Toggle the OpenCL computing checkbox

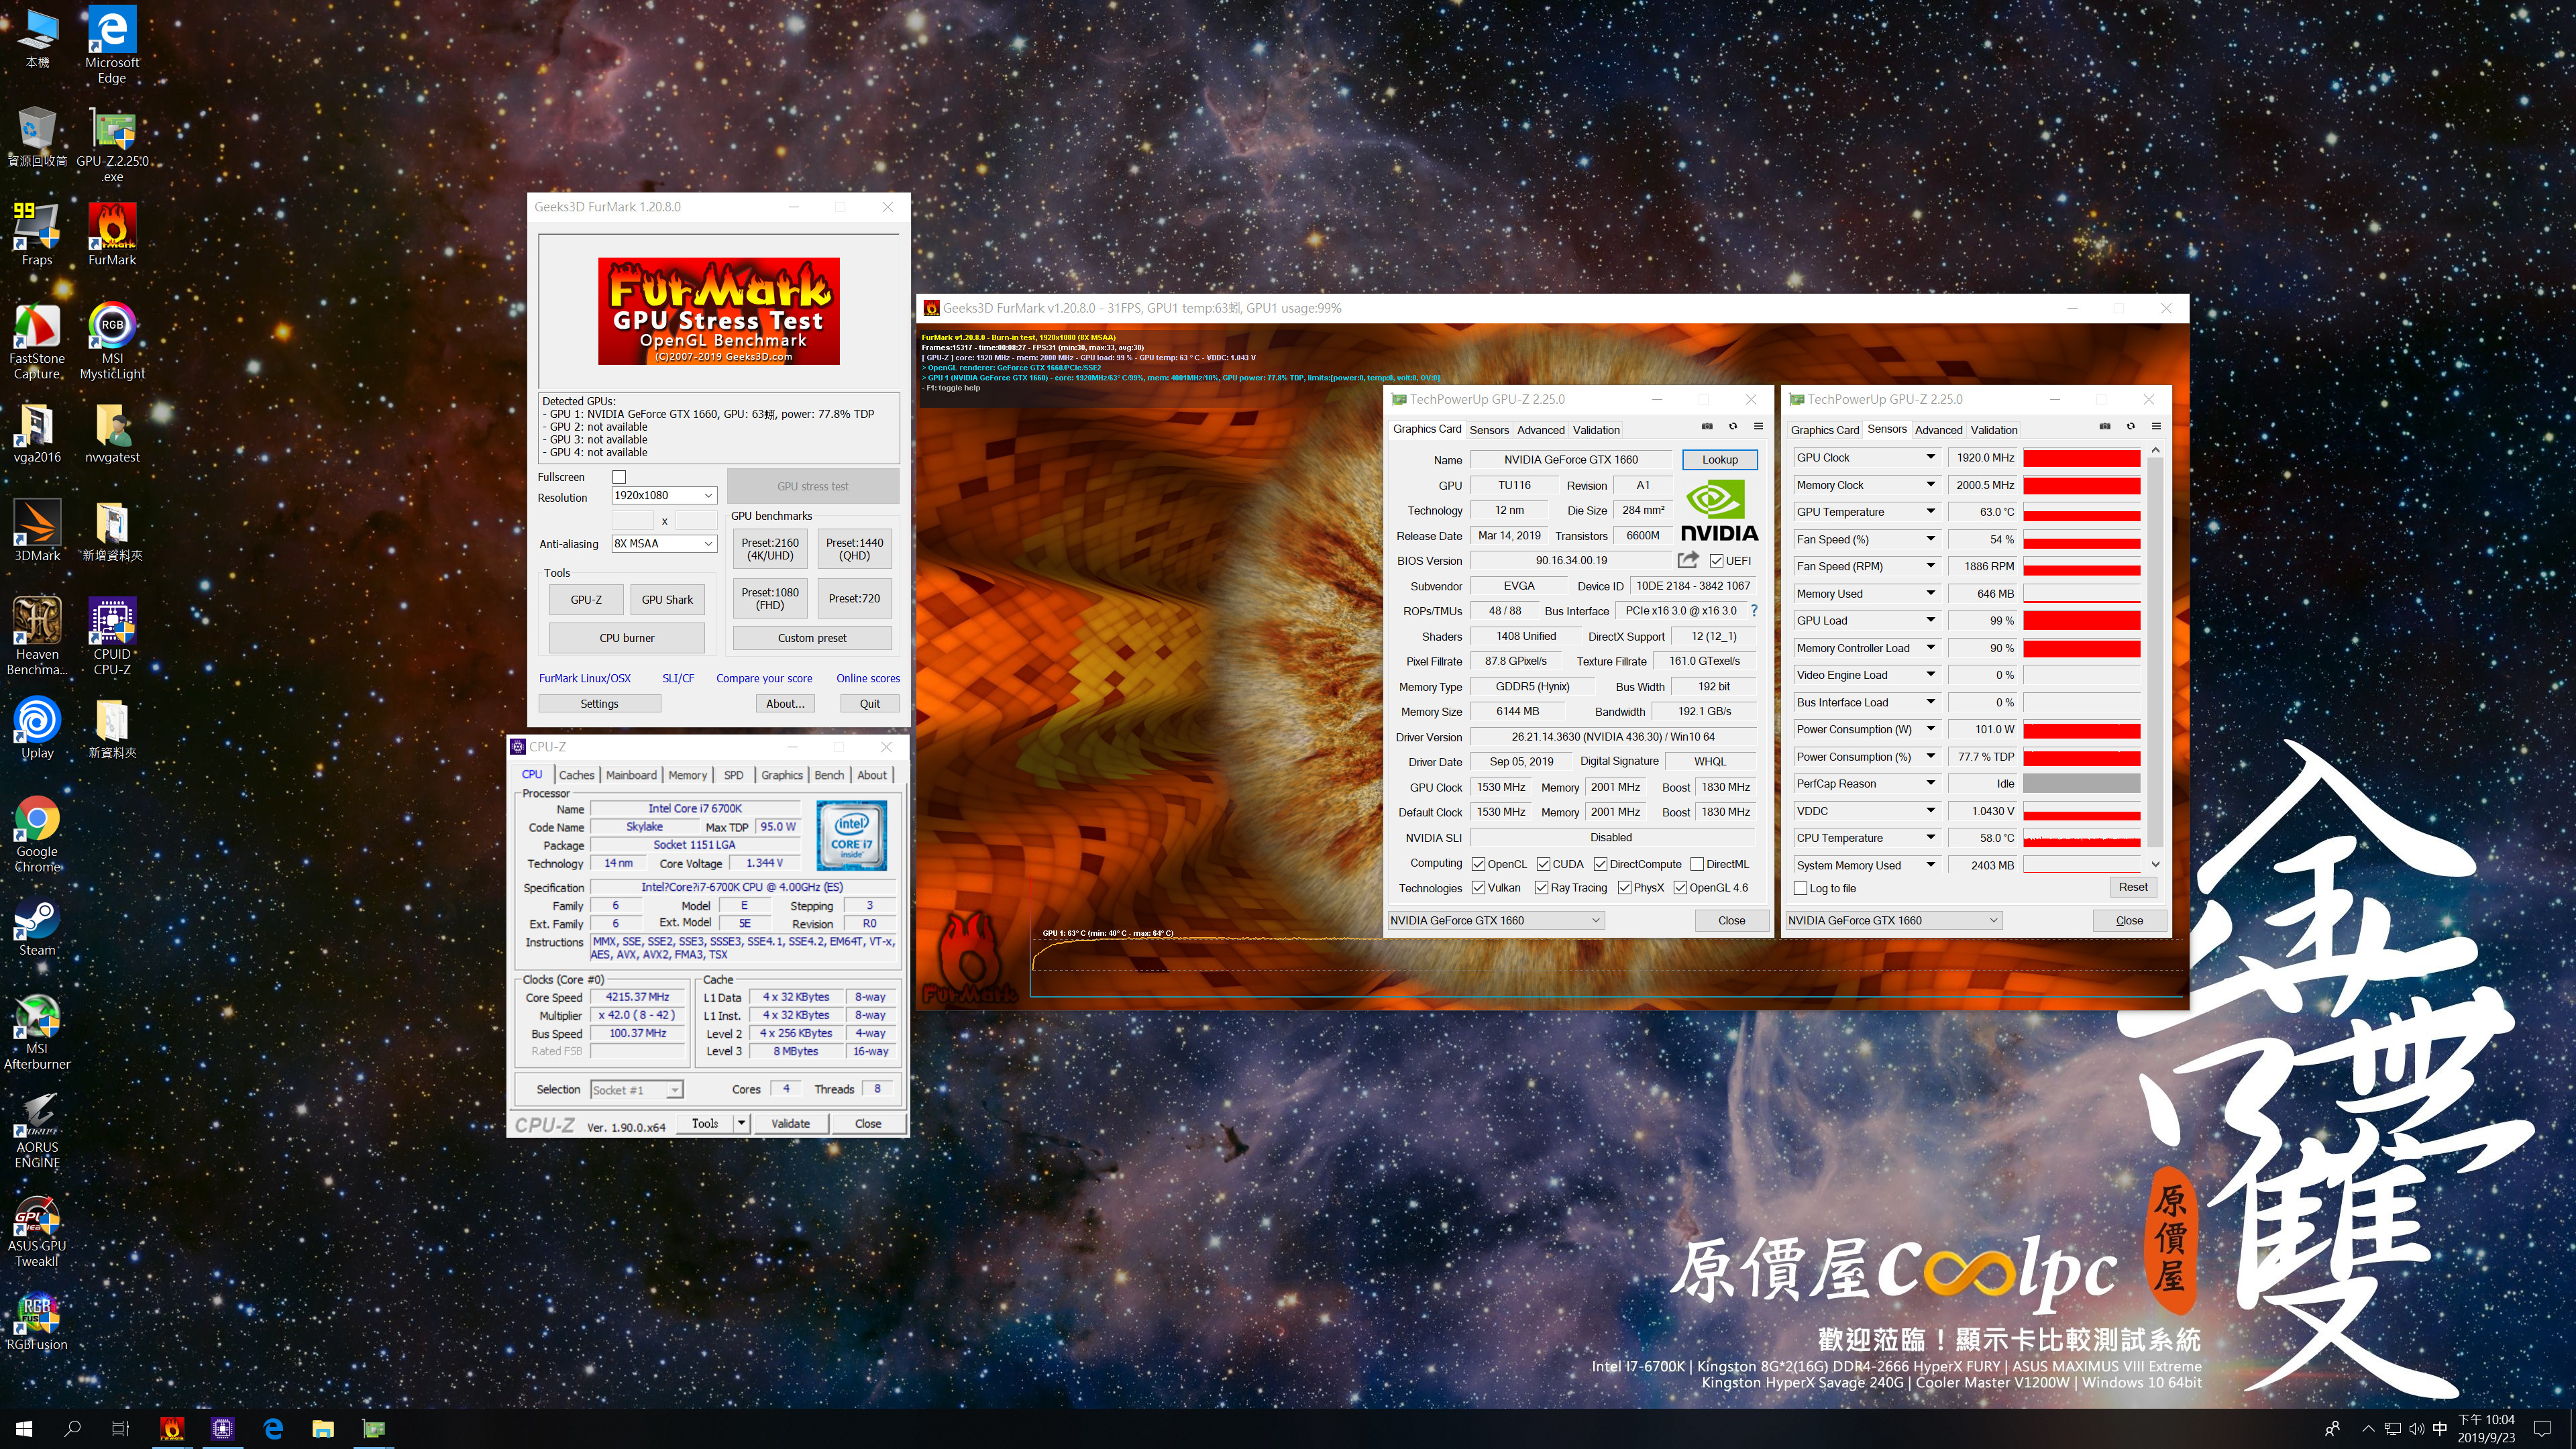click(1478, 864)
